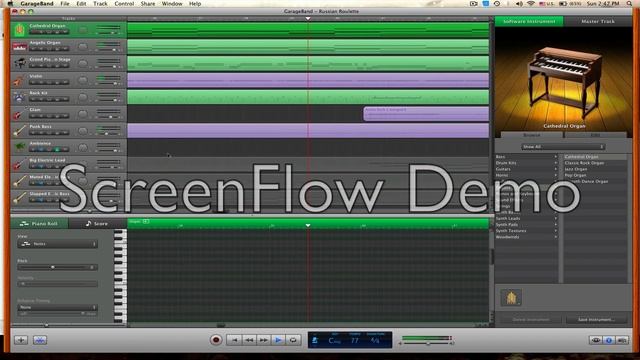Select the Angelic Organ track icon
Screen dimensions: 640x360
point(19,47)
